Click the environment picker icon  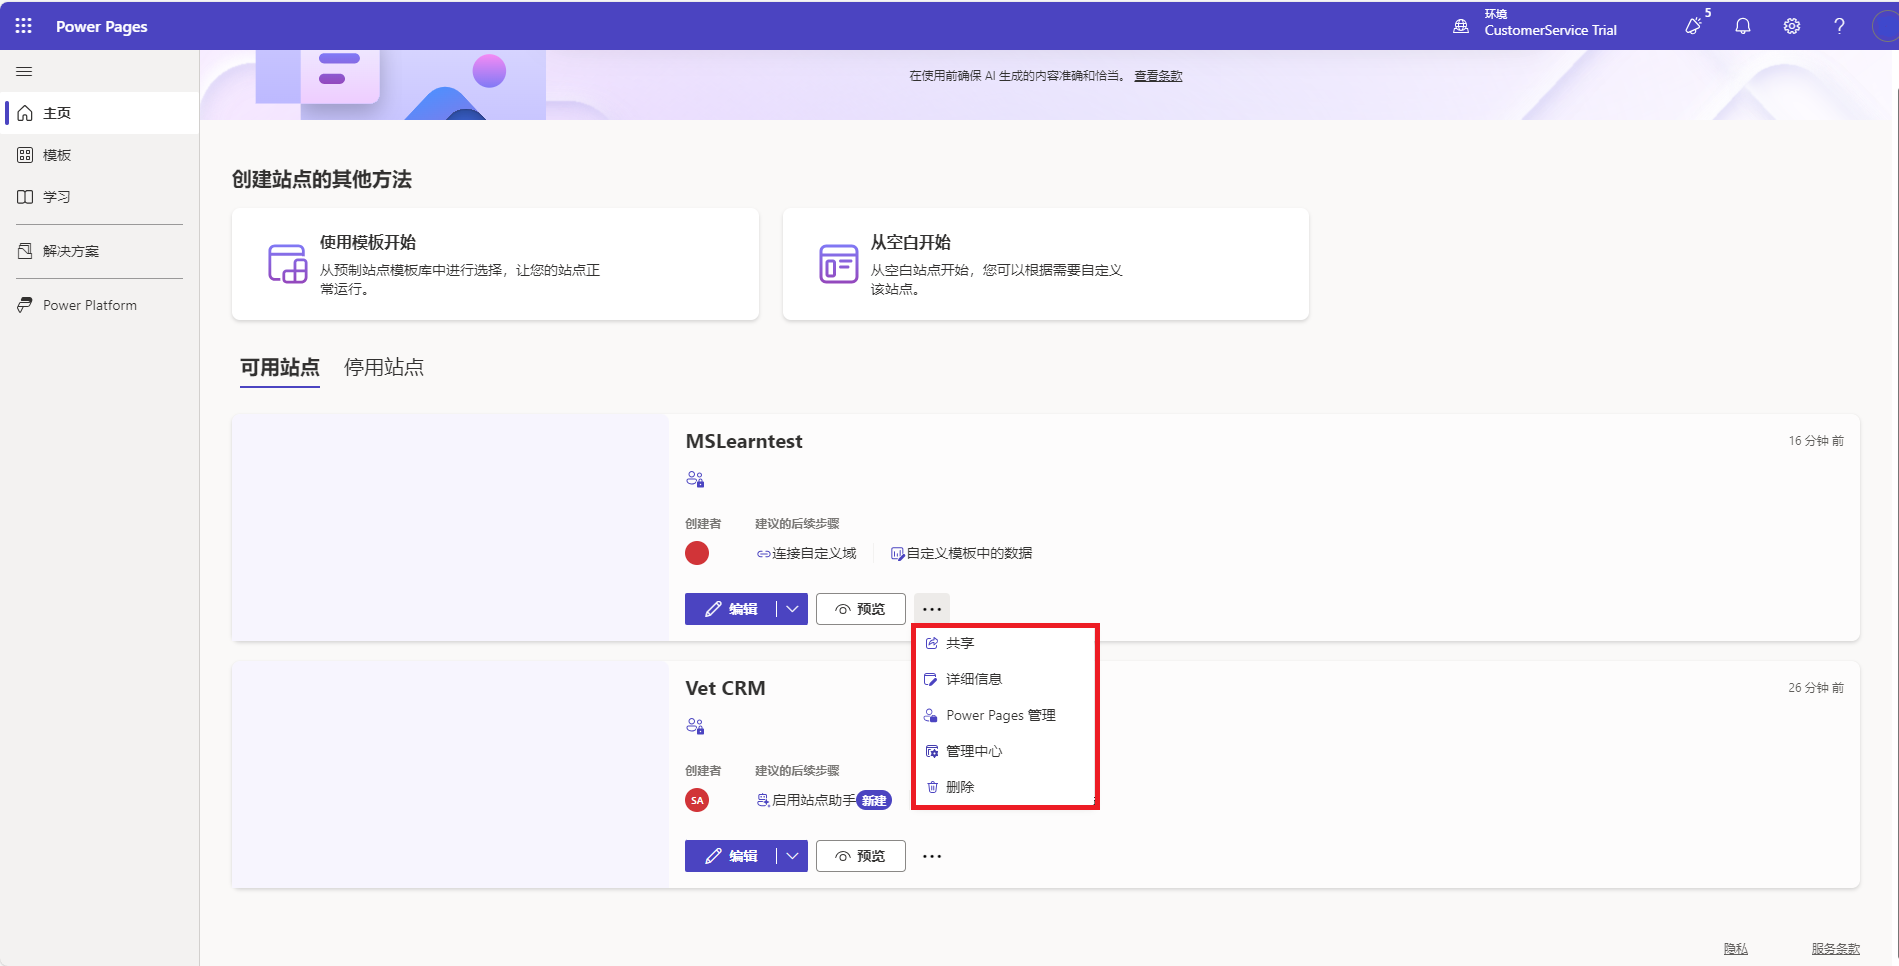click(1461, 26)
